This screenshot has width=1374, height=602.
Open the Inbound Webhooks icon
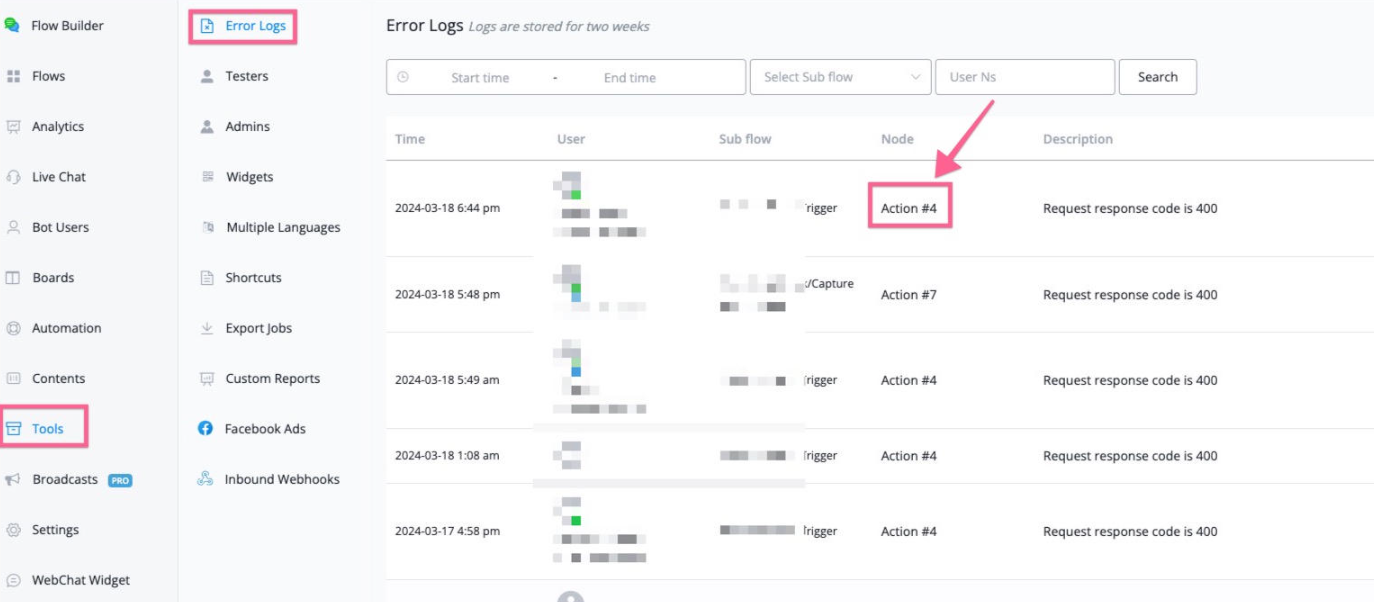[x=205, y=479]
